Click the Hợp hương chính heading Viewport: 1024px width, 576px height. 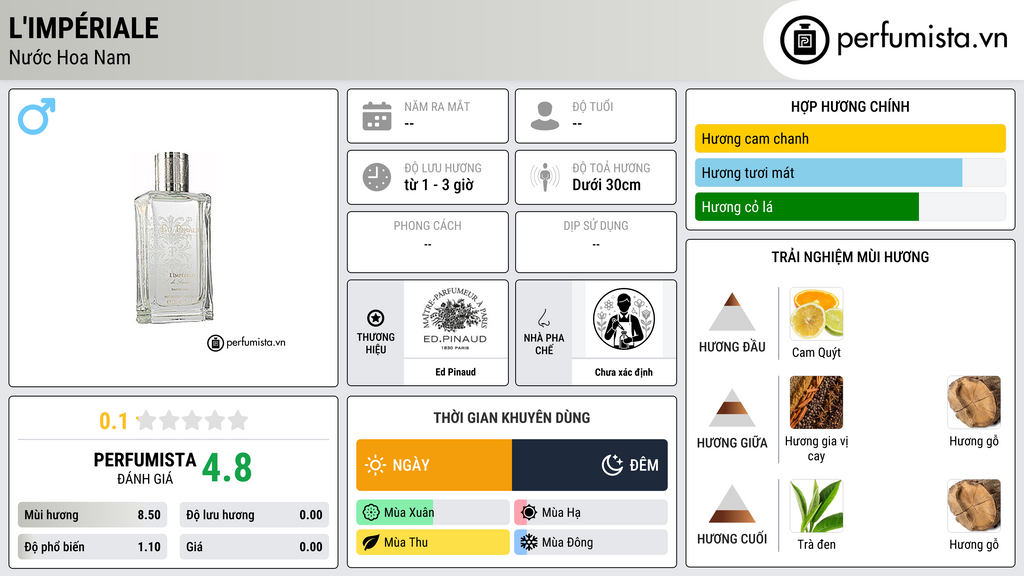850,106
